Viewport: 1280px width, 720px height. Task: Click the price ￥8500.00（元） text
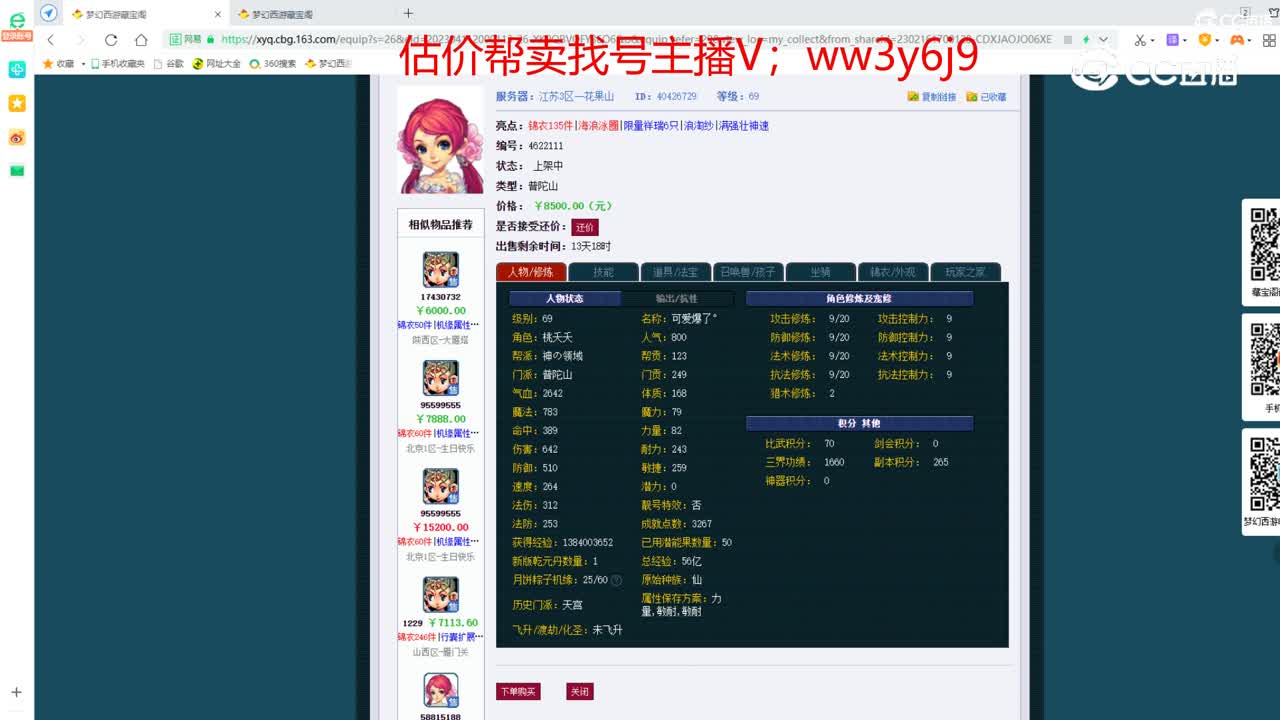573,206
